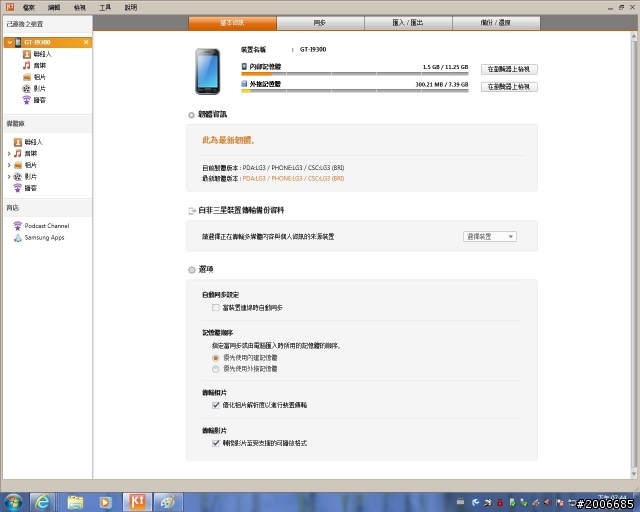Image resolution: width=640 pixels, height=512 pixels.
Task: Open Music note icon in the Library section
Action: (x=18, y=154)
